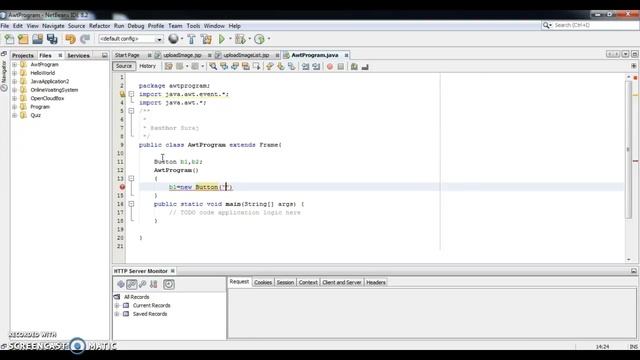Image resolution: width=640 pixels, height=360 pixels.
Task: Minimize the Projects panel group
Action: point(105,55)
